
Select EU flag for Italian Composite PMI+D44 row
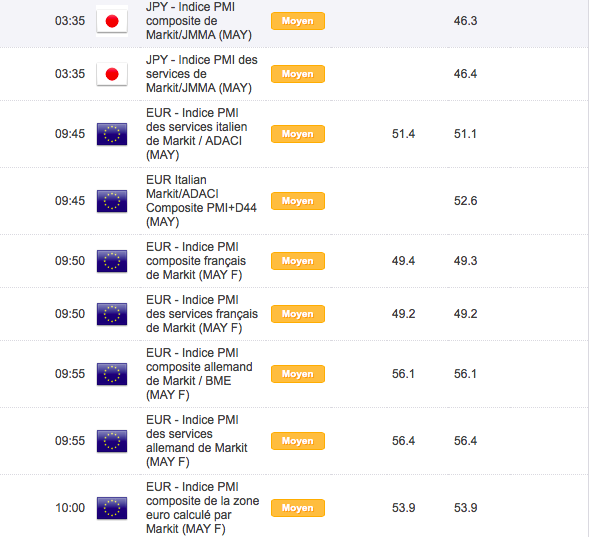[x=112, y=201]
